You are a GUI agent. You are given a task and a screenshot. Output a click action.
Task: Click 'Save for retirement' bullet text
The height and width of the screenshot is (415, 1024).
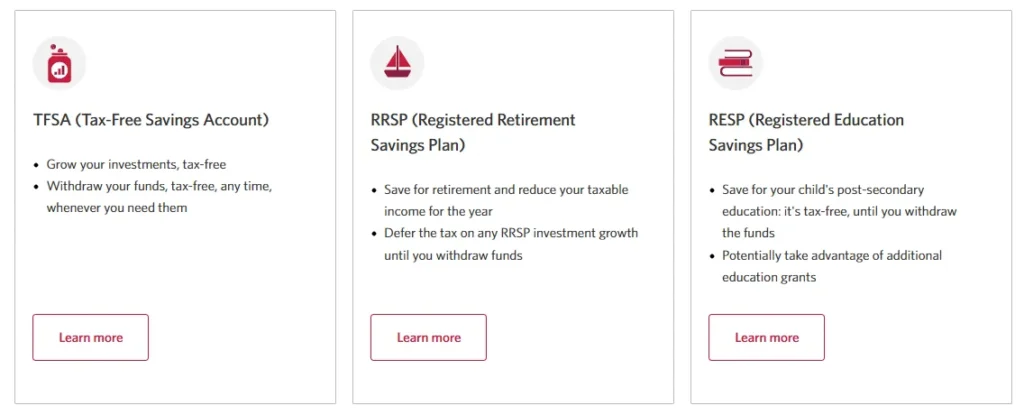click(x=506, y=189)
